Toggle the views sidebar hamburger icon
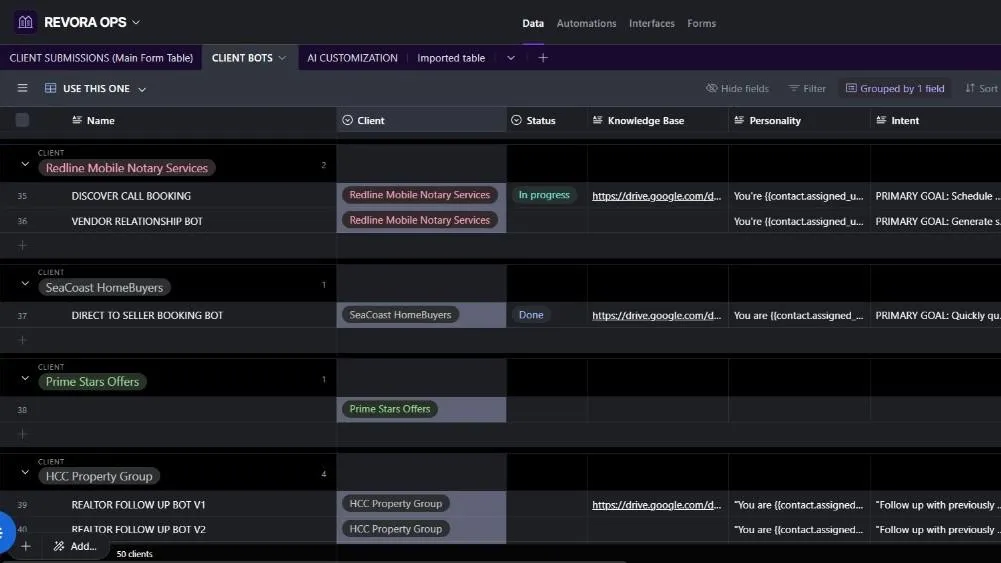 click(x=22, y=88)
